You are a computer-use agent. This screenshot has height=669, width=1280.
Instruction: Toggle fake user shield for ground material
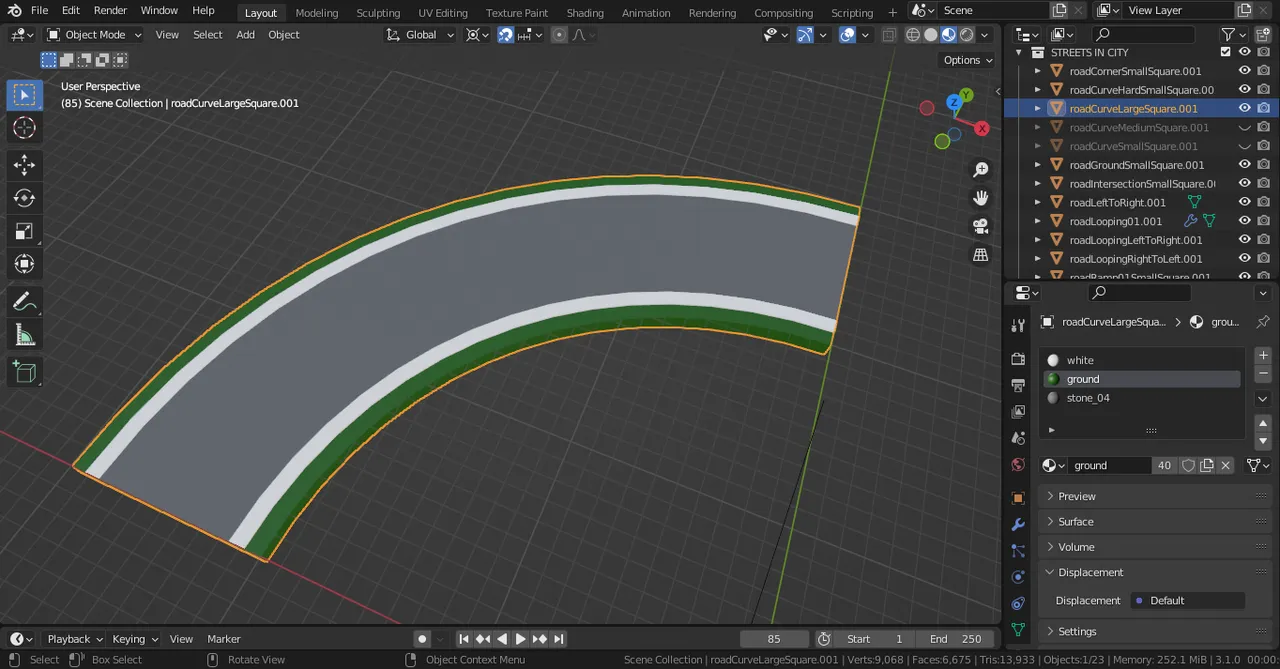(1189, 465)
